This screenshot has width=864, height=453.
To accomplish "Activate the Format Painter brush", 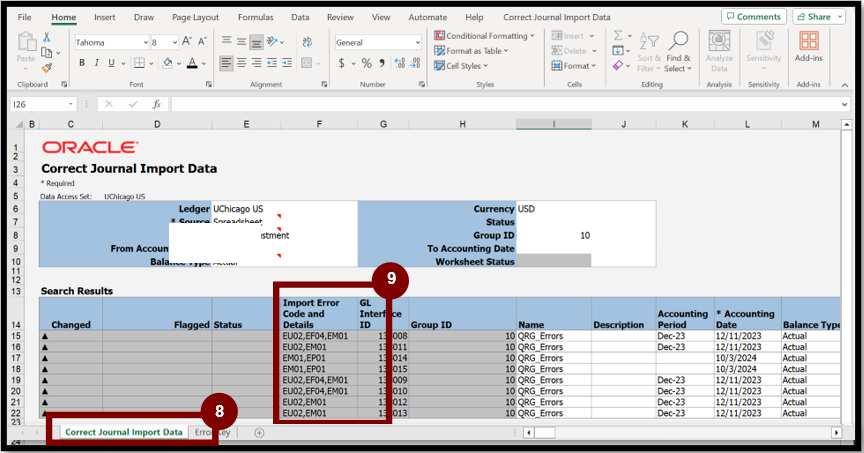I will 47,68.
